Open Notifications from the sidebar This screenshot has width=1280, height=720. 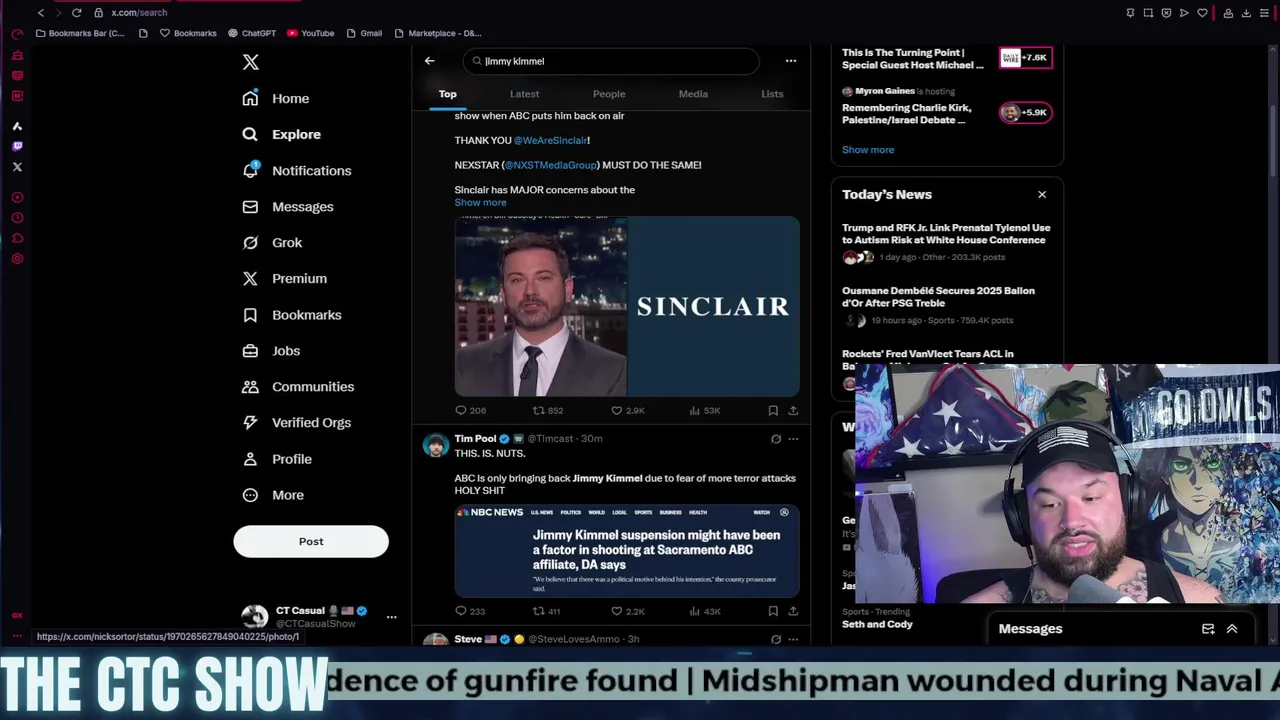[297, 170]
